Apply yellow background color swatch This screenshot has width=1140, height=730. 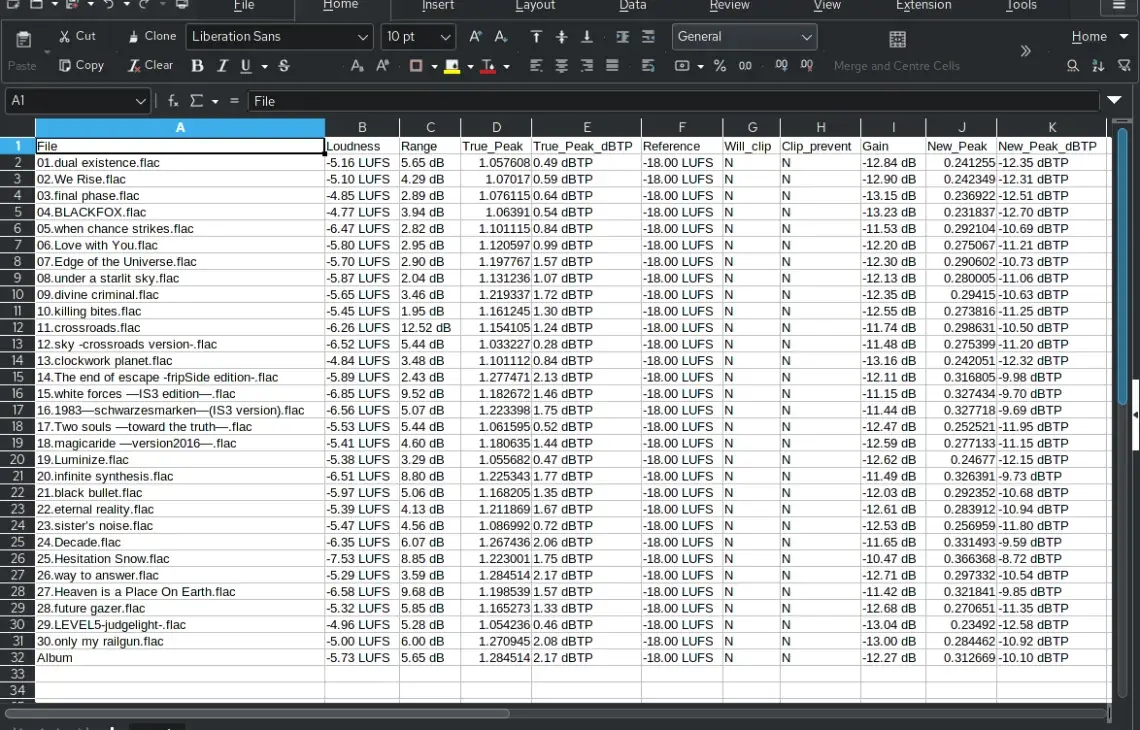[452, 66]
